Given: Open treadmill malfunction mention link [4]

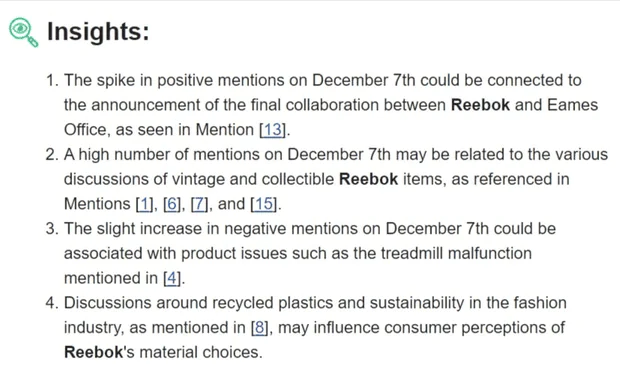Looking at the screenshot, I should pyautogui.click(x=172, y=278).
